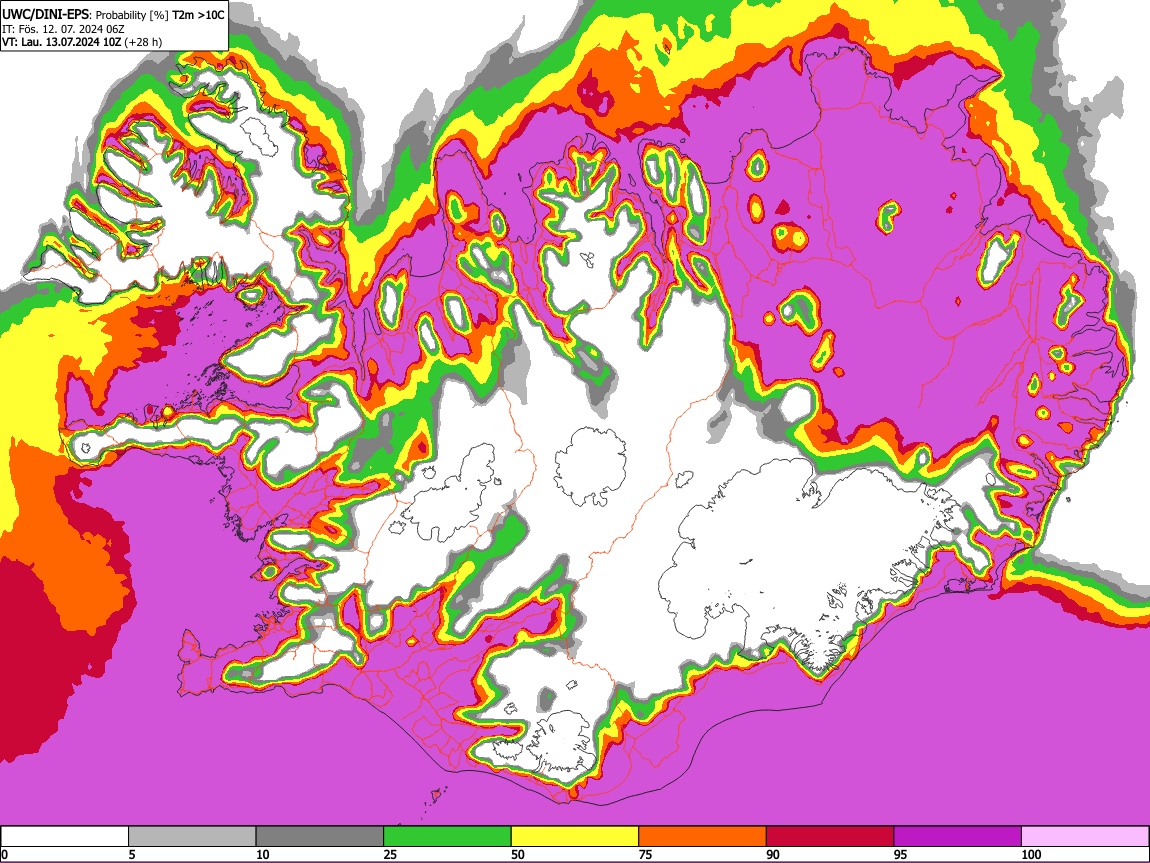Click the '50' legend tick label
The image size is (1150, 863).
[518, 854]
